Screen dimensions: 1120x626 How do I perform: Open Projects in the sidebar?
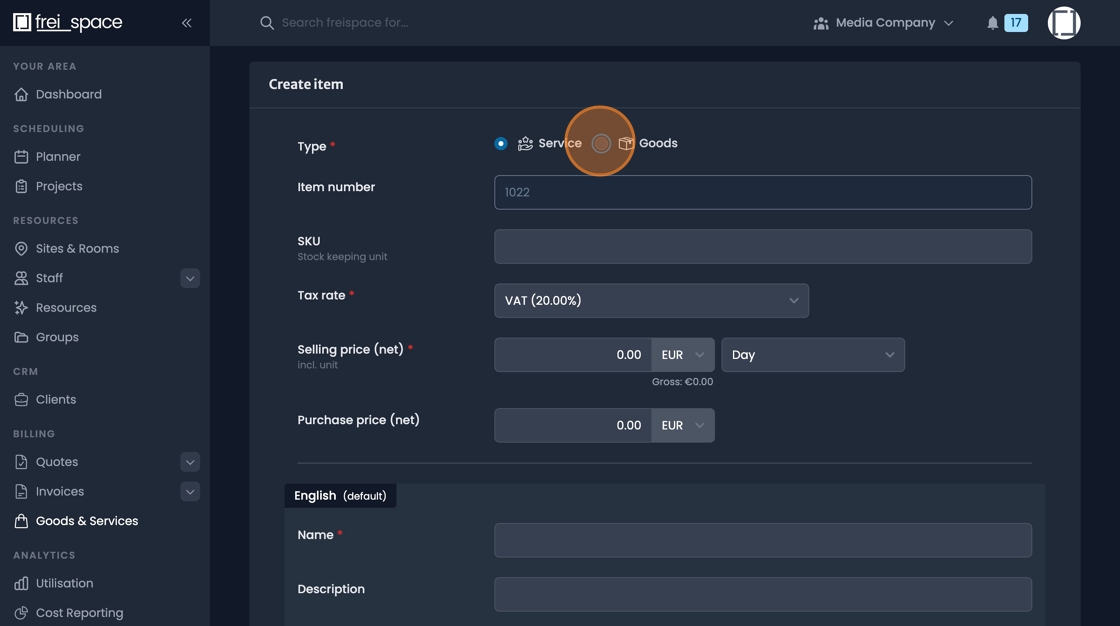tap(59, 185)
